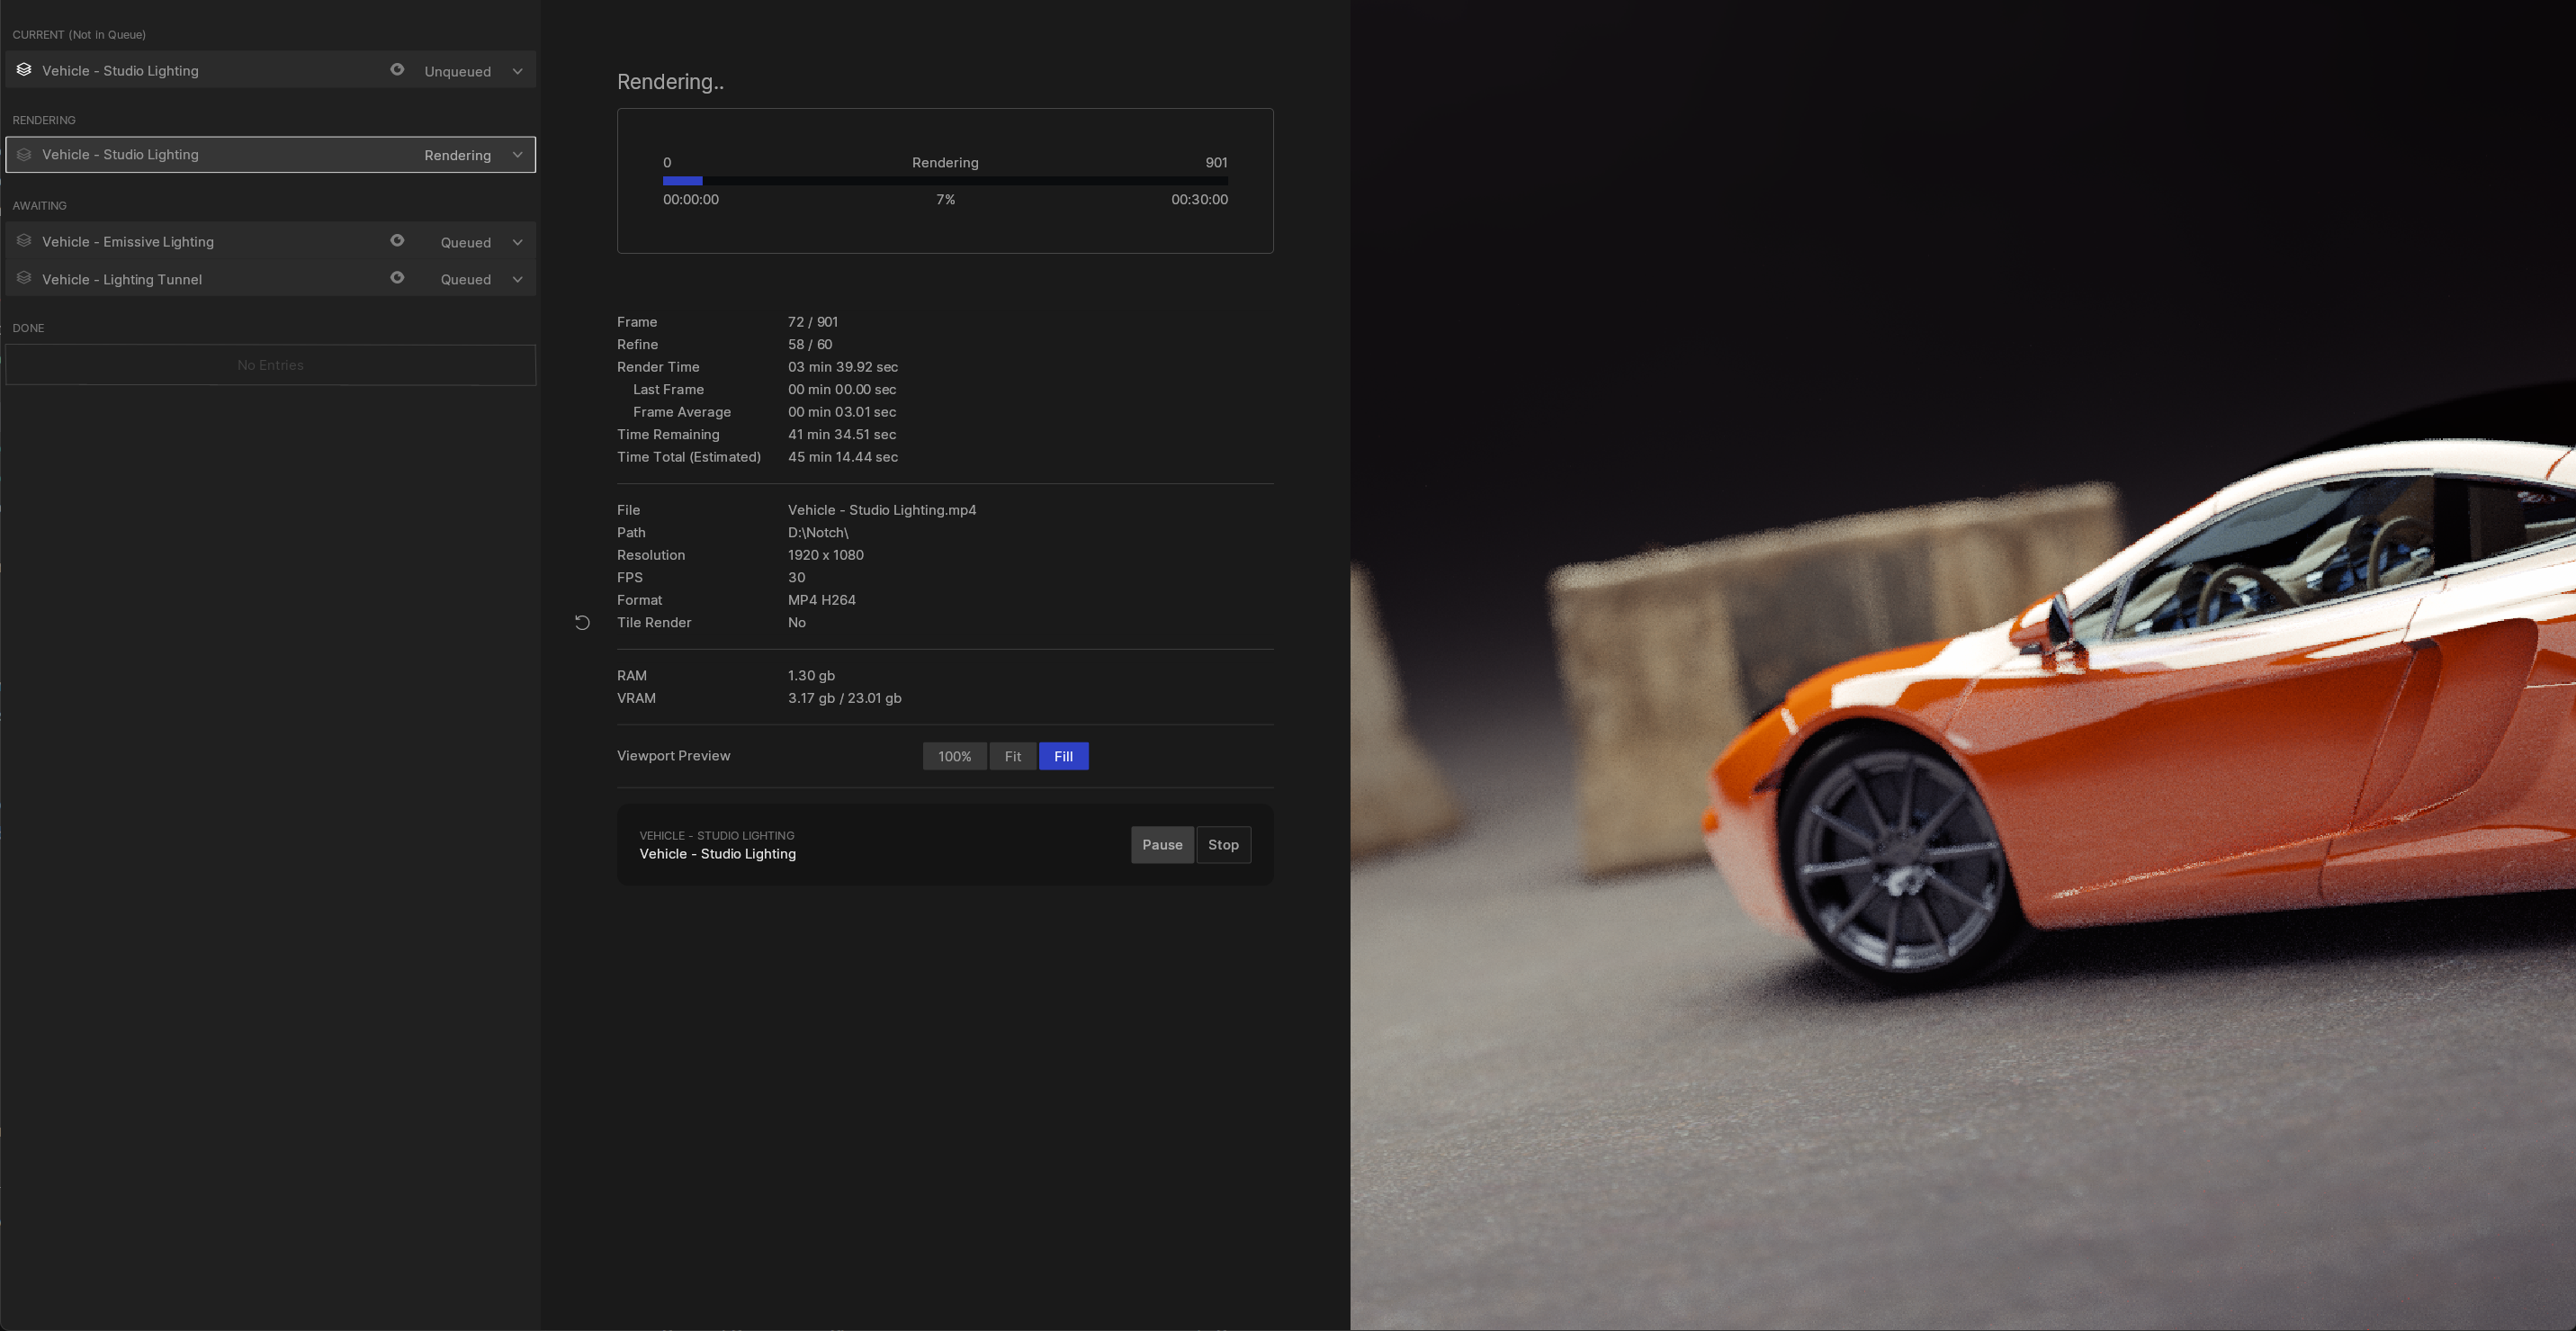Click the empty No Entries area under Done
The height and width of the screenshot is (1331, 2576).
pos(270,365)
